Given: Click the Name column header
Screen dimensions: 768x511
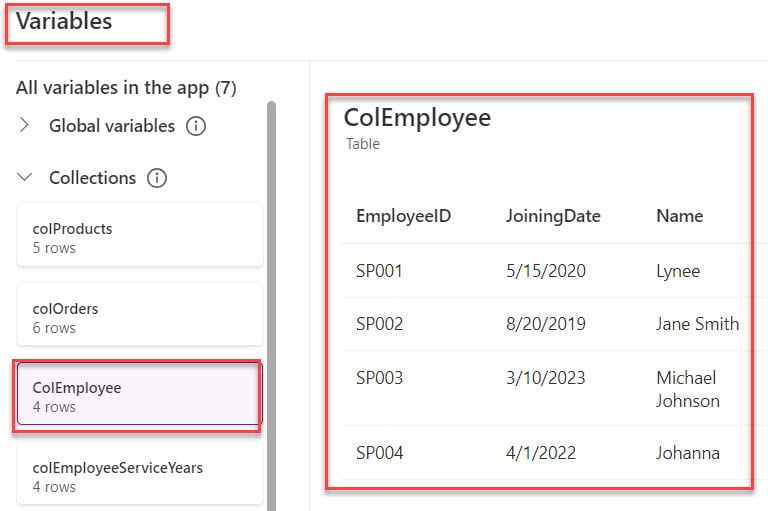Looking at the screenshot, I should pos(679,216).
